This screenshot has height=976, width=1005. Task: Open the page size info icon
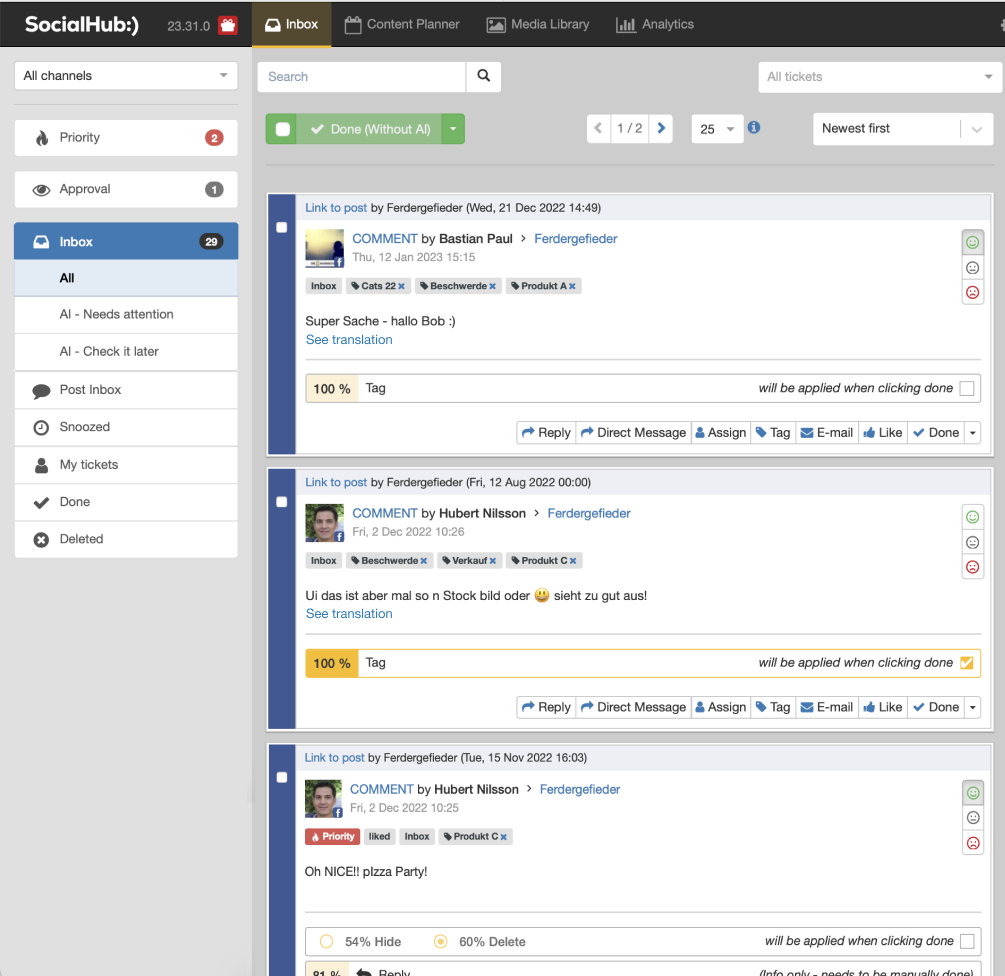tap(754, 127)
